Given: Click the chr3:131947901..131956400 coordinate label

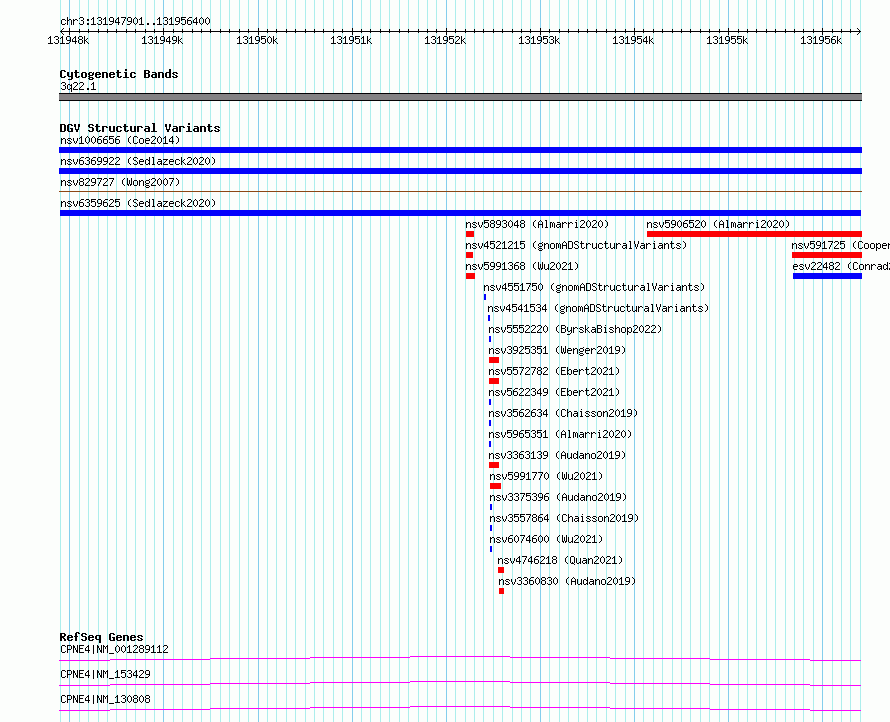Looking at the screenshot, I should click(x=135, y=21).
